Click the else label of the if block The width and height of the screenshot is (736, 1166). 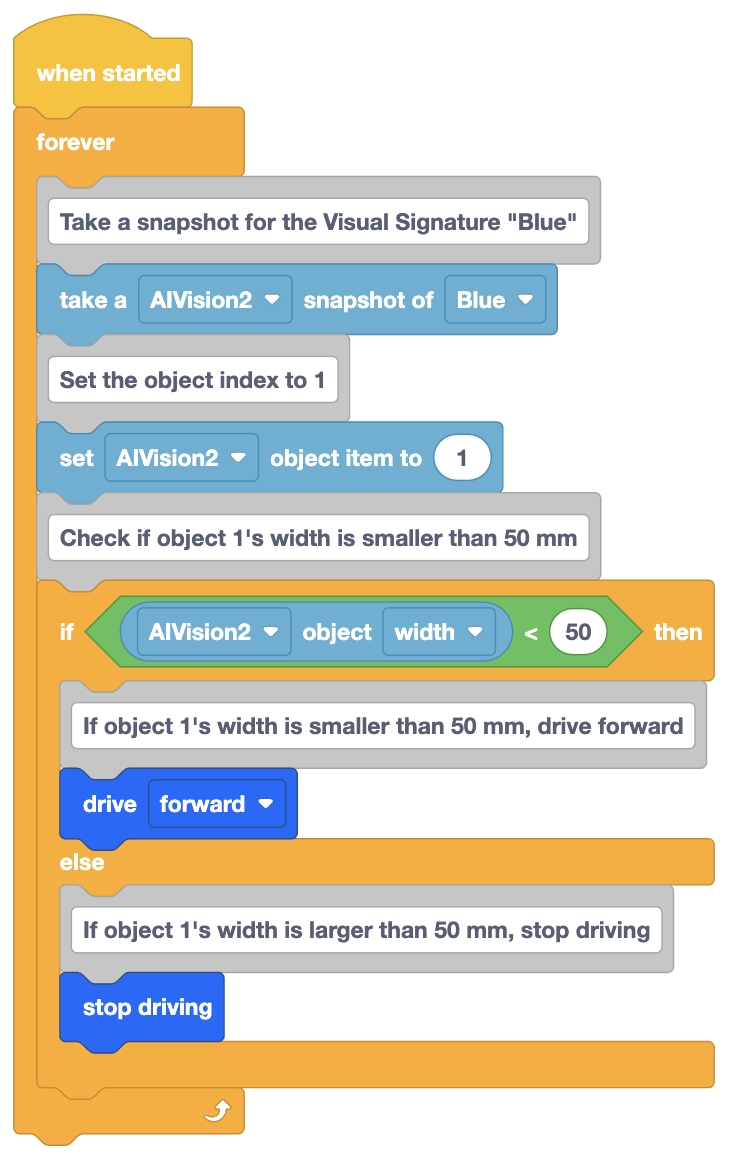pos(82,862)
